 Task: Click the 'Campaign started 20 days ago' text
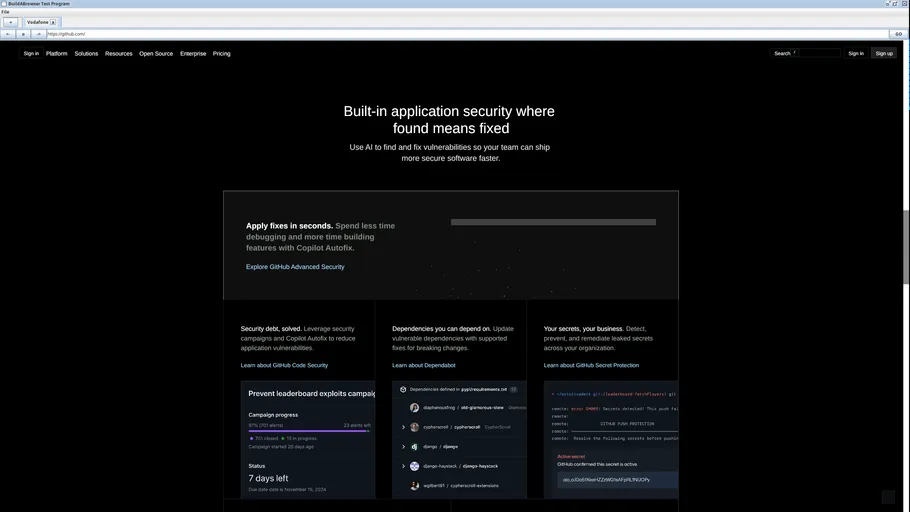pos(281,447)
